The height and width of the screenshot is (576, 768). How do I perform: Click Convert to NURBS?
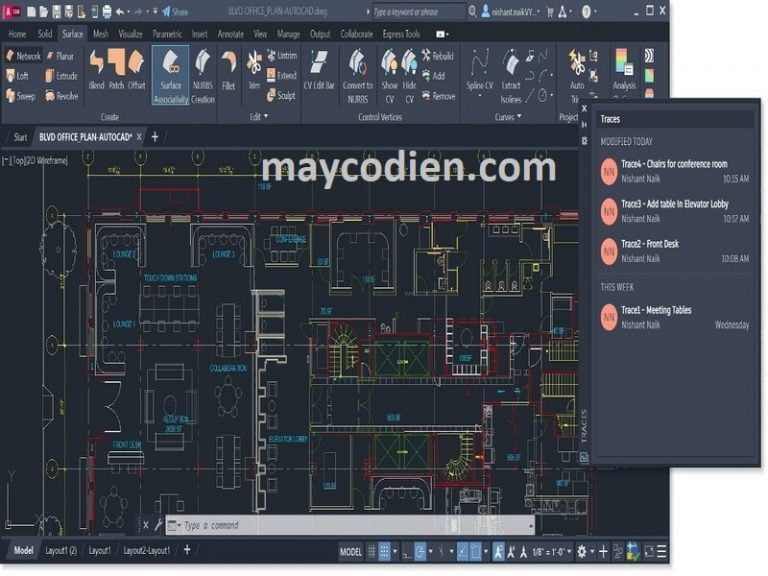pos(358,76)
